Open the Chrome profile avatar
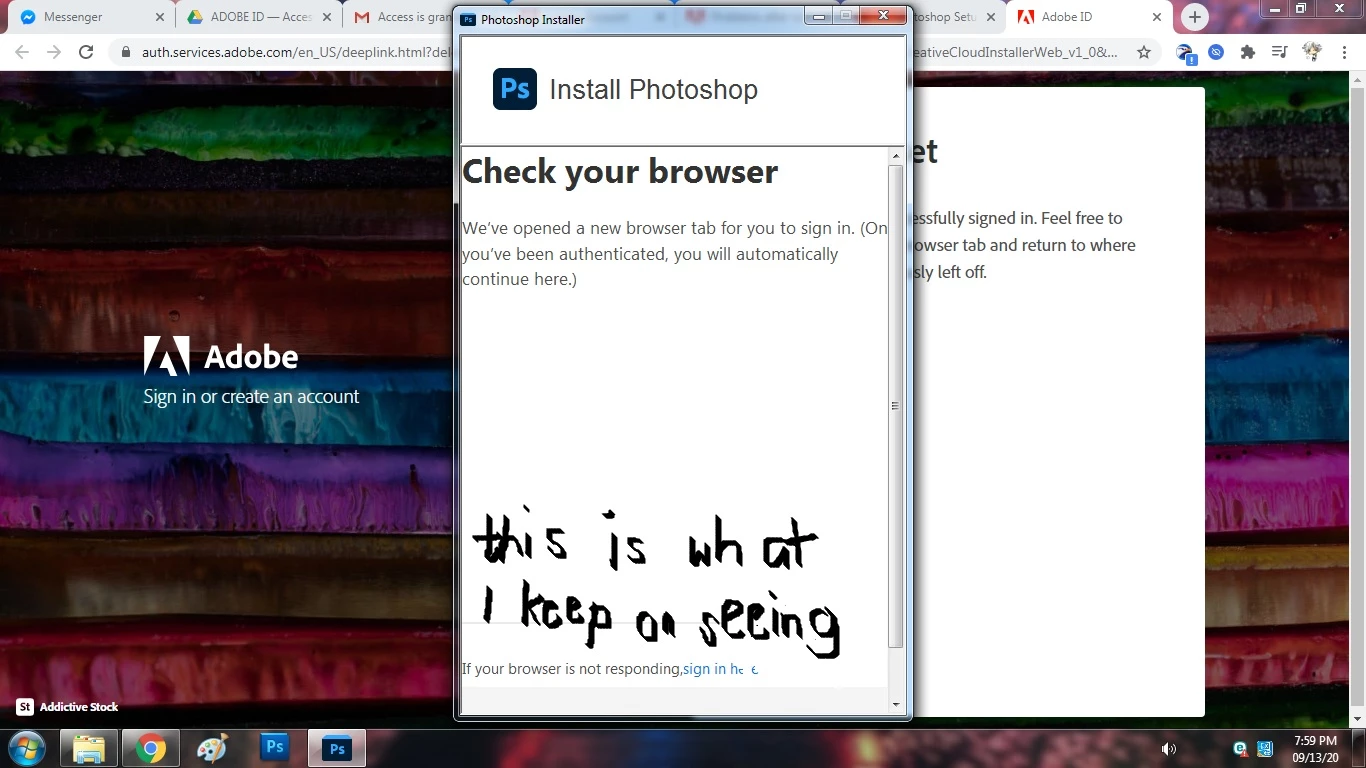This screenshot has height=768, width=1366. click(1311, 52)
